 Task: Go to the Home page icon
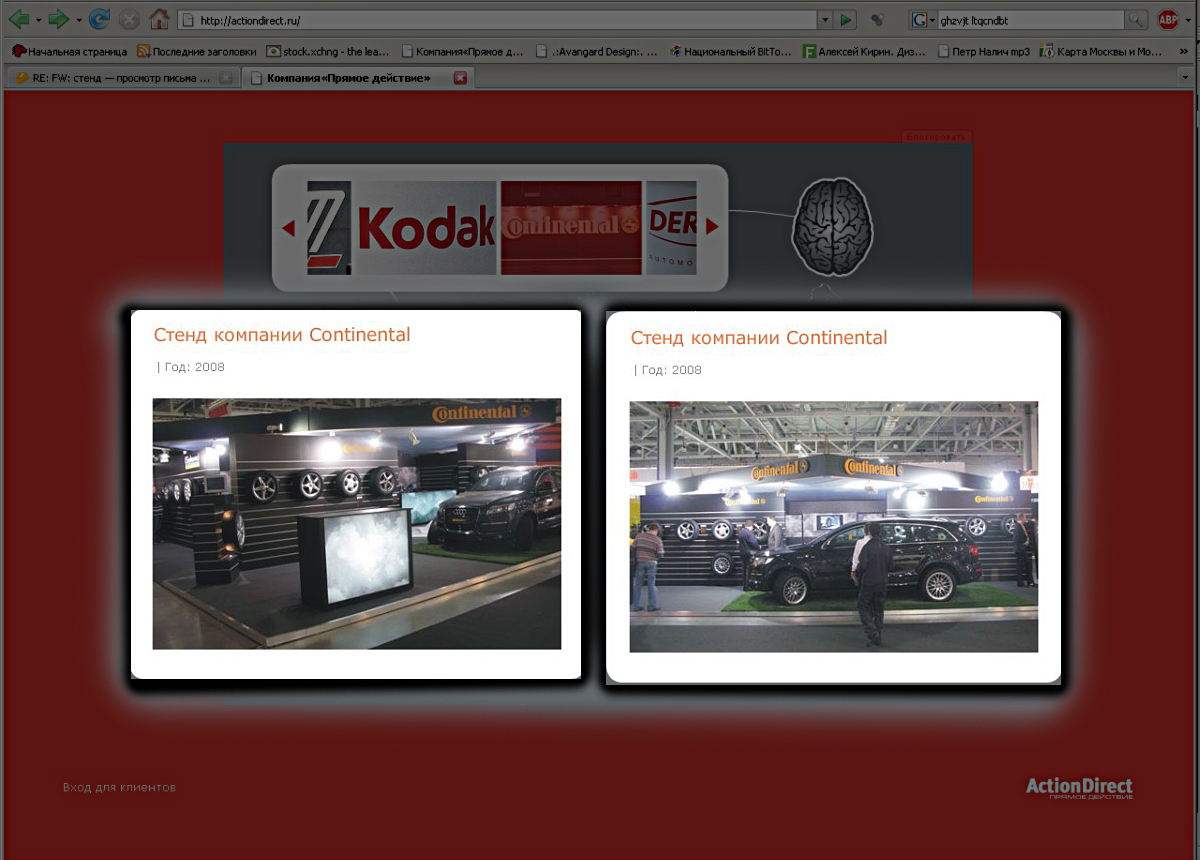(x=159, y=20)
